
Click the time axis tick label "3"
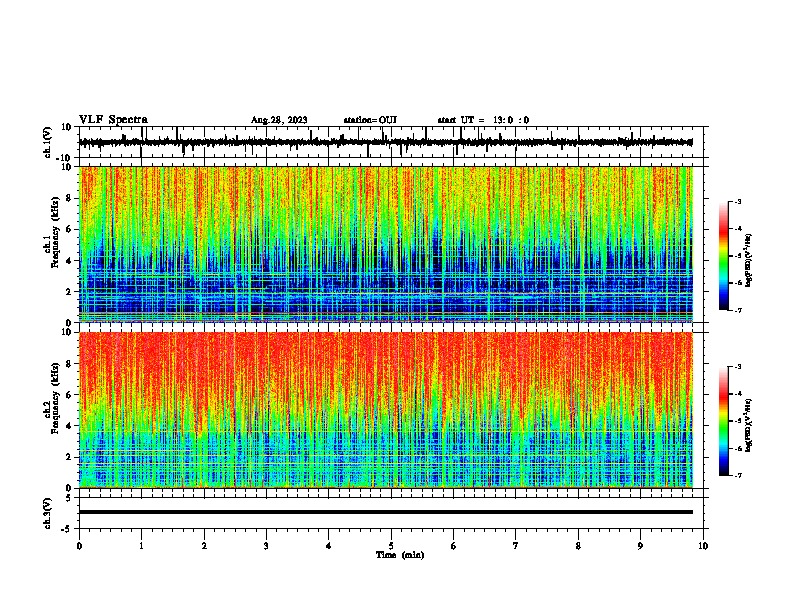[266, 546]
